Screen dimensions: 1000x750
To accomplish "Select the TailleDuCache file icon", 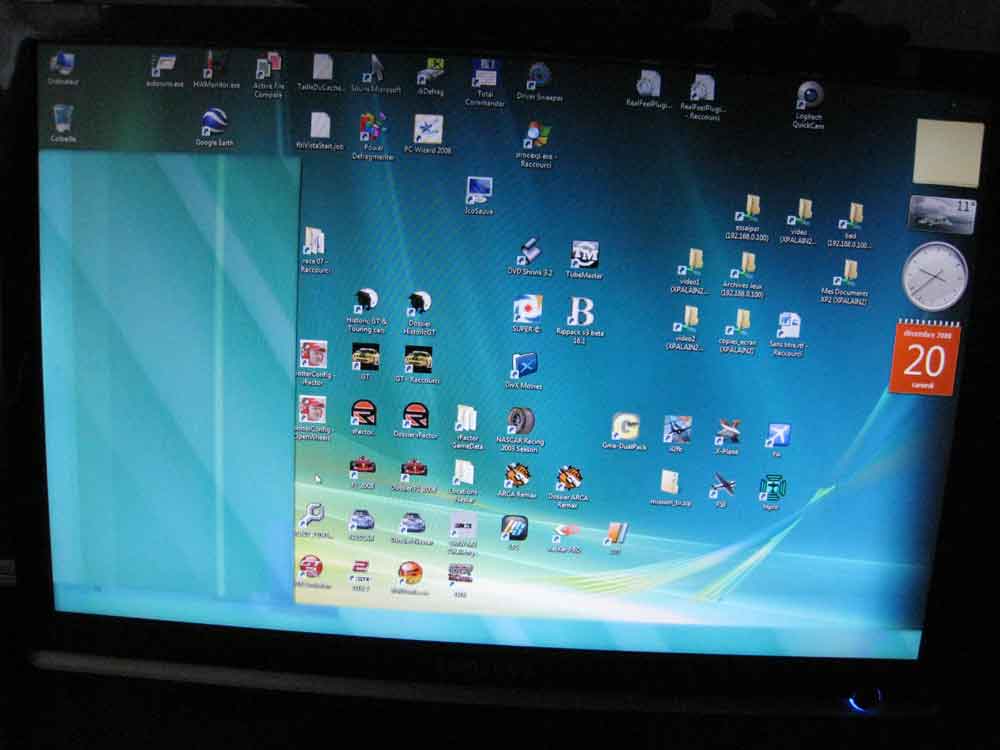I will pyautogui.click(x=322, y=73).
